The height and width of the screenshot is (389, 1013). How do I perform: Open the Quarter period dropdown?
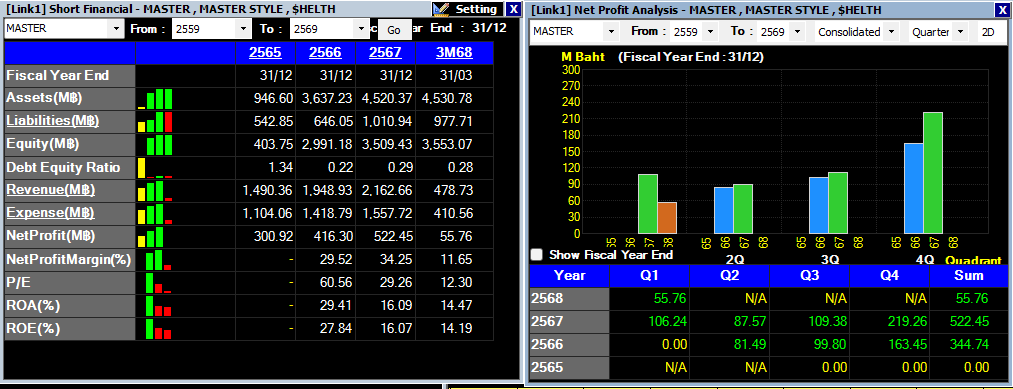(959, 32)
